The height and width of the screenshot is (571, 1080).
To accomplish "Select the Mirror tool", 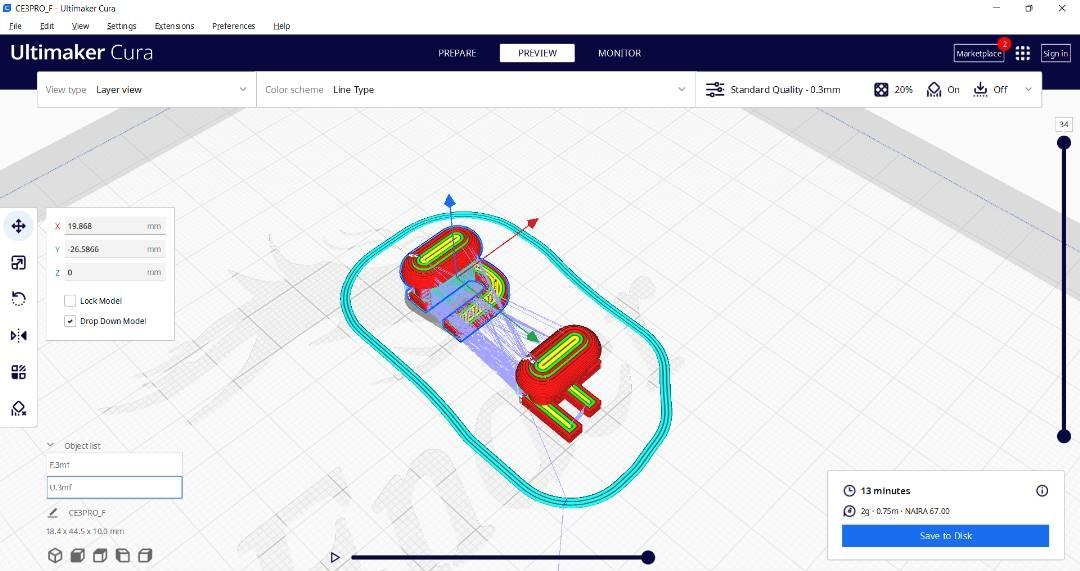I will click(x=19, y=335).
